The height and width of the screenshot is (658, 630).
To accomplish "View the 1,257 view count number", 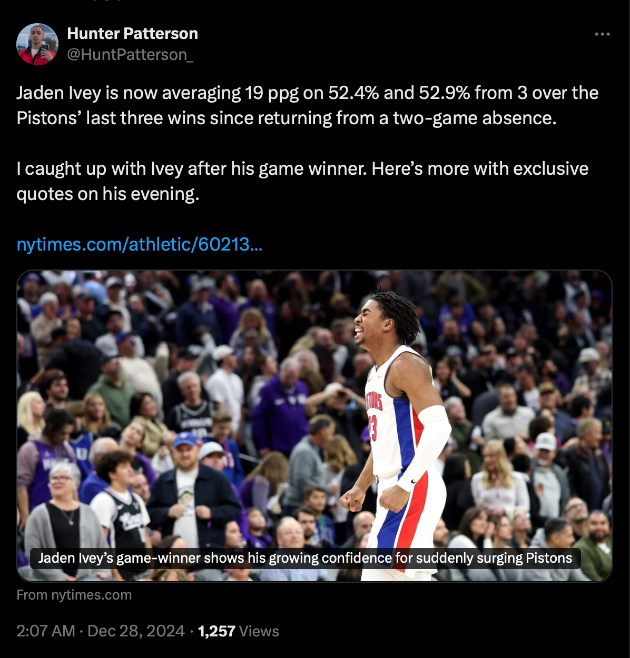I will [216, 631].
